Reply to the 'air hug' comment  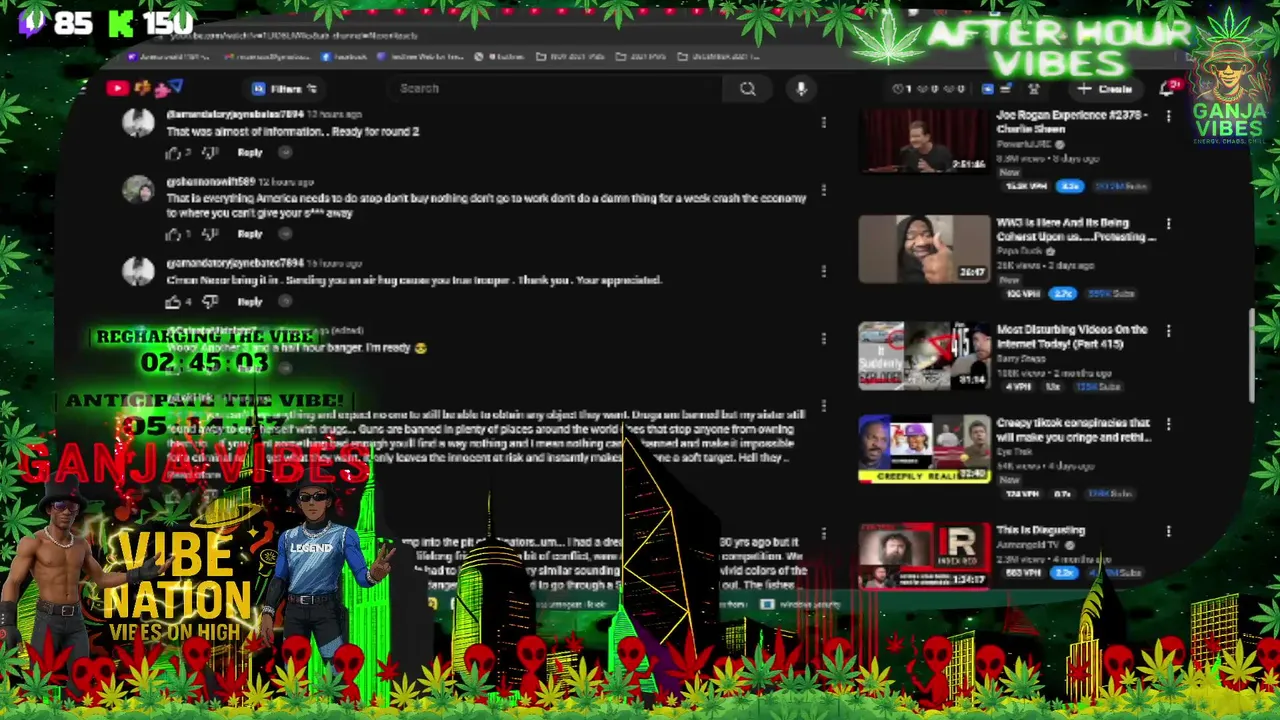pyautogui.click(x=250, y=302)
